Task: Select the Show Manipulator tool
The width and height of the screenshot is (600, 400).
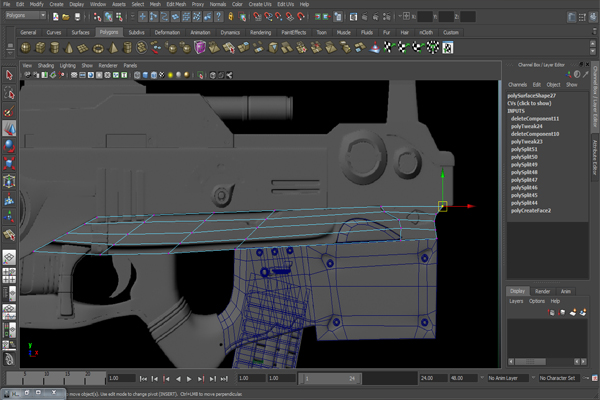Action: point(9,217)
